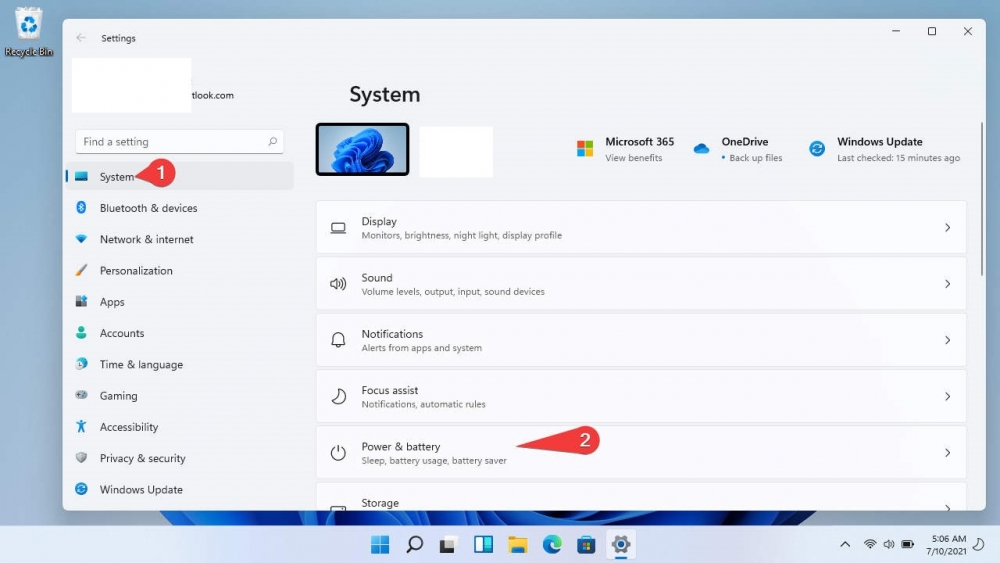Click the Network & internet wifi icon

81,239
